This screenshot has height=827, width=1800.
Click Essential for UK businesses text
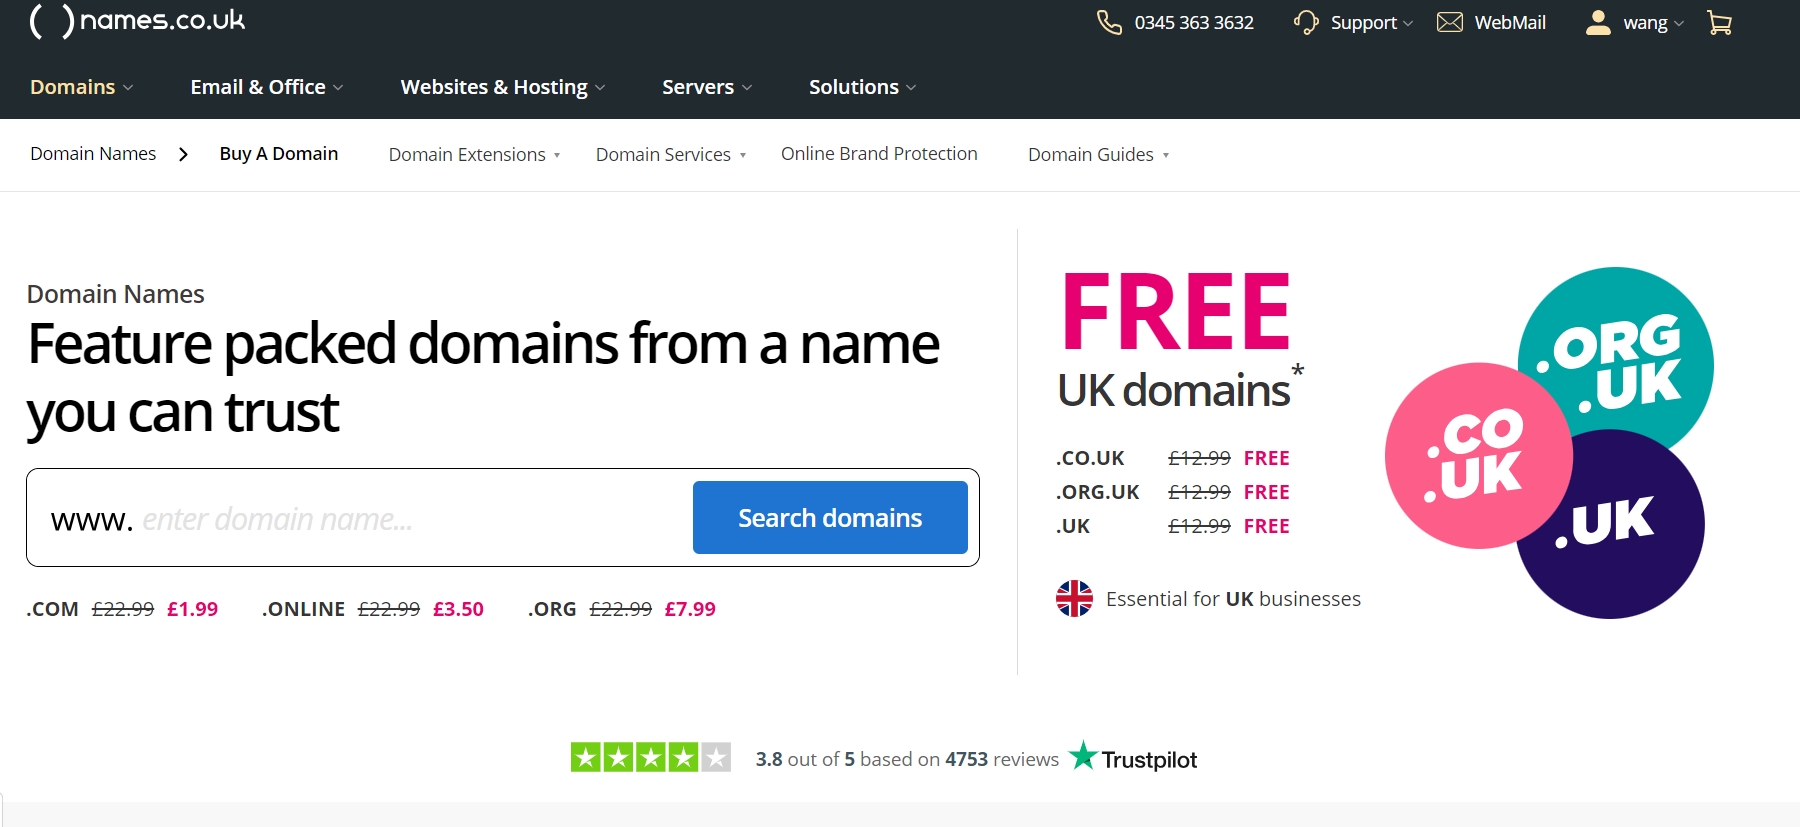pos(1233,599)
